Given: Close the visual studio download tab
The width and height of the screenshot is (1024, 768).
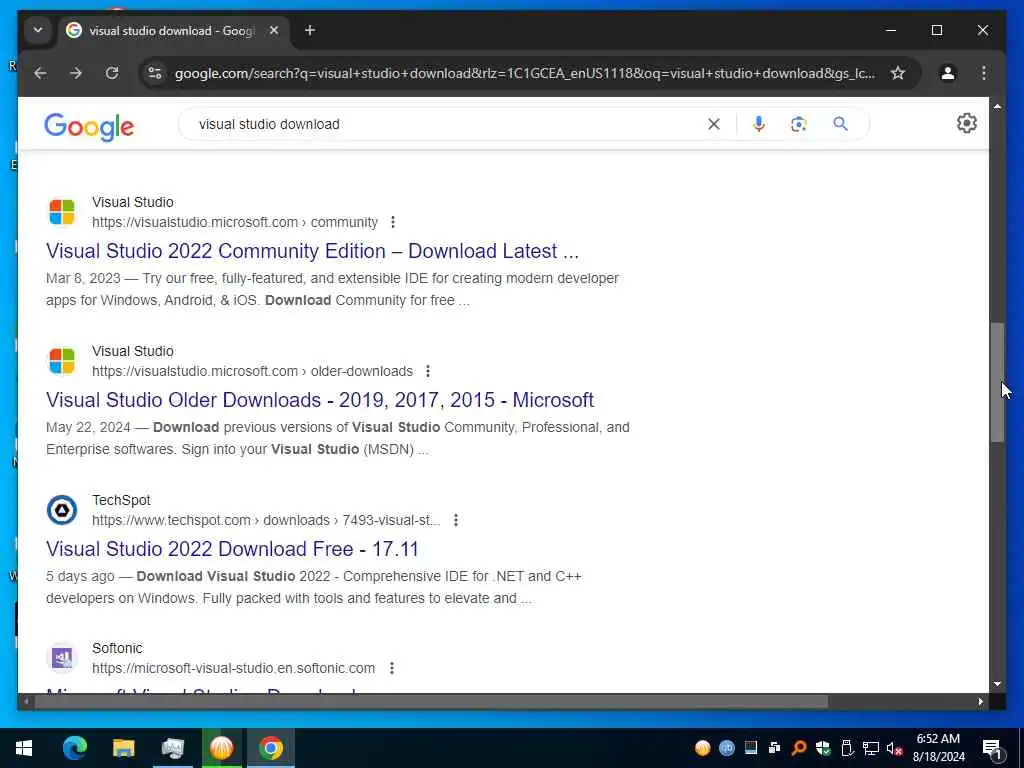Looking at the screenshot, I should [274, 30].
